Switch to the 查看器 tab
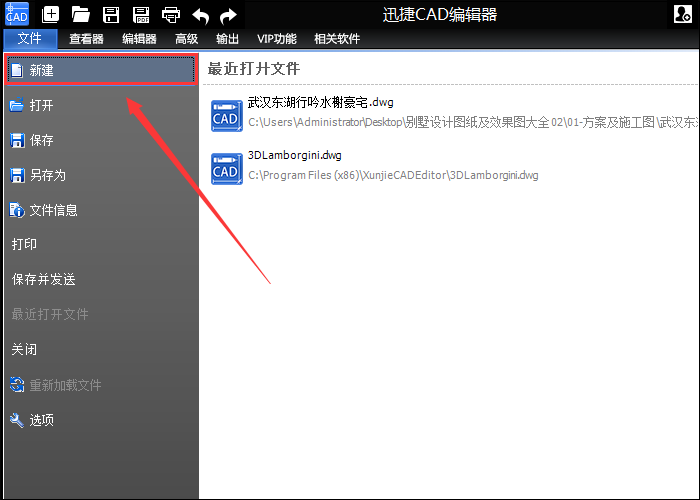This screenshot has height=500, width=700. click(86, 39)
